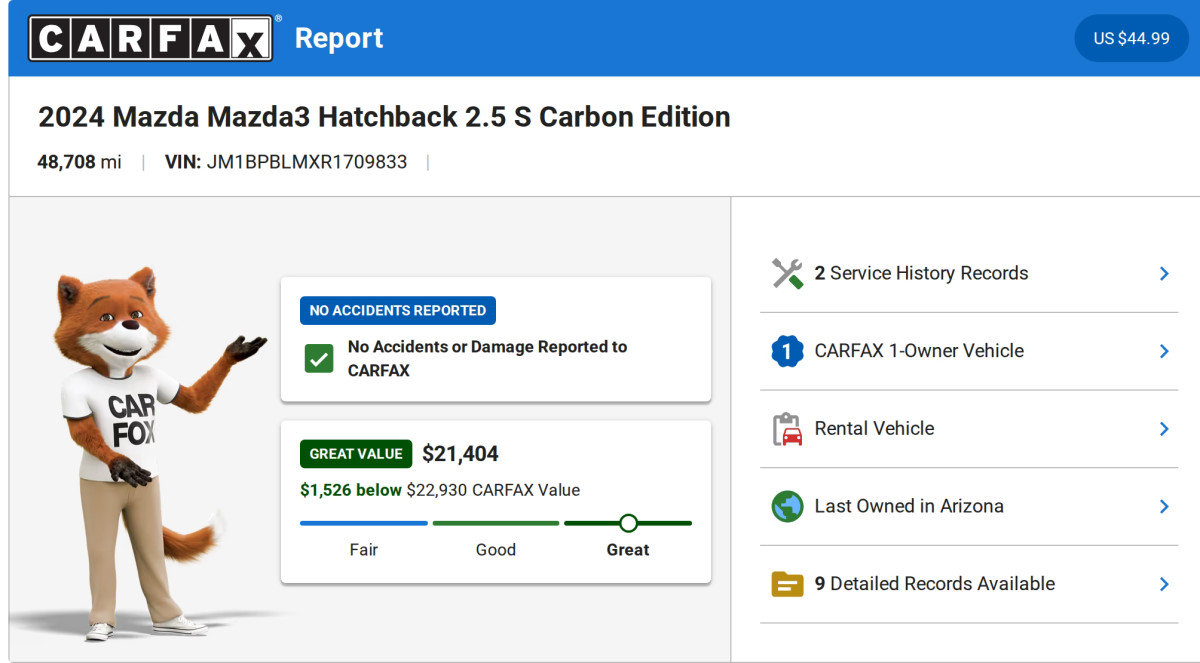Viewport: 1200px width, 663px height.
Task: Click the wrench service history icon
Action: (x=787, y=273)
